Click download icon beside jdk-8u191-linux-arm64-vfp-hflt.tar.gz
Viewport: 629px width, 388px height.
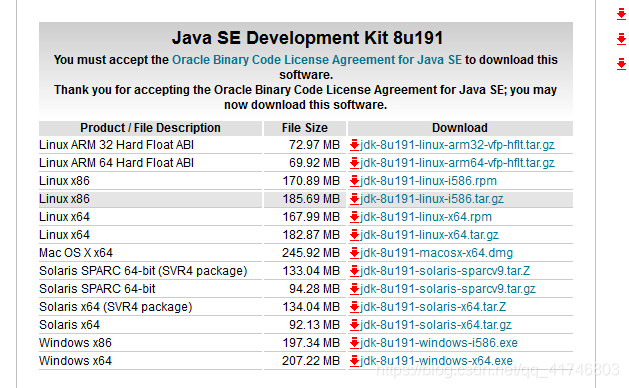[x=354, y=163]
